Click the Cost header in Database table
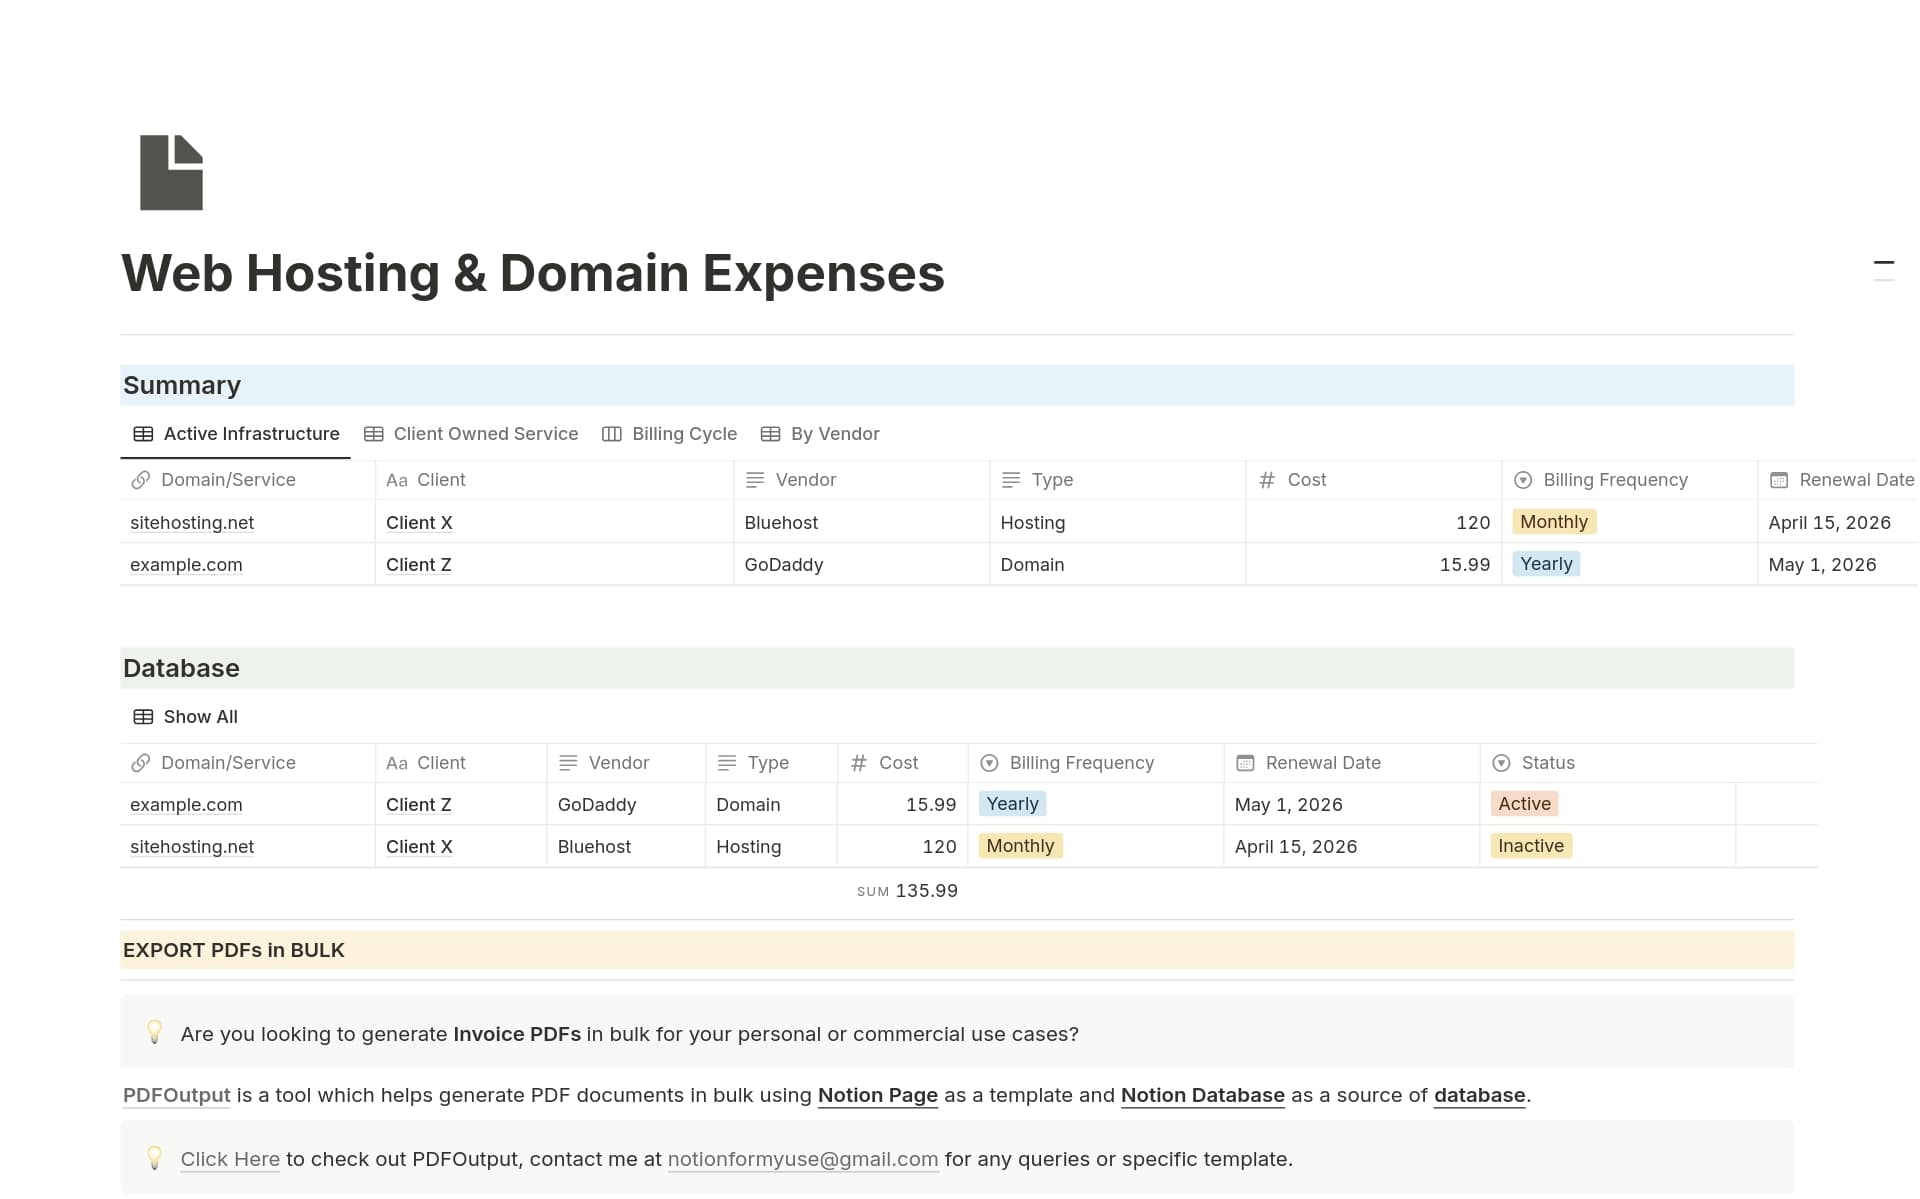Image resolution: width=1920 pixels, height=1199 pixels. pyautogui.click(x=902, y=763)
